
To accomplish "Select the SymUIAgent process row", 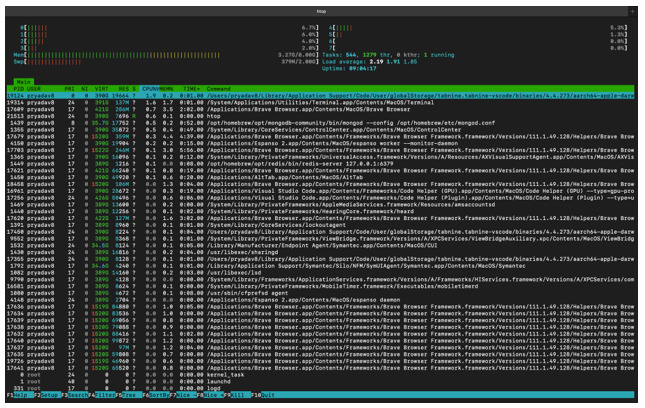I will (x=320, y=266).
